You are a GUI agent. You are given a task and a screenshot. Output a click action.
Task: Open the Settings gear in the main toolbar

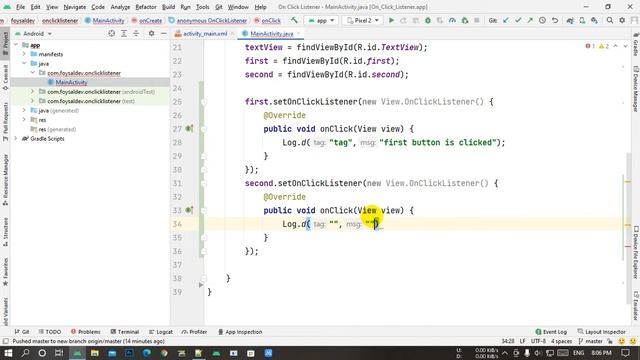click(622, 20)
